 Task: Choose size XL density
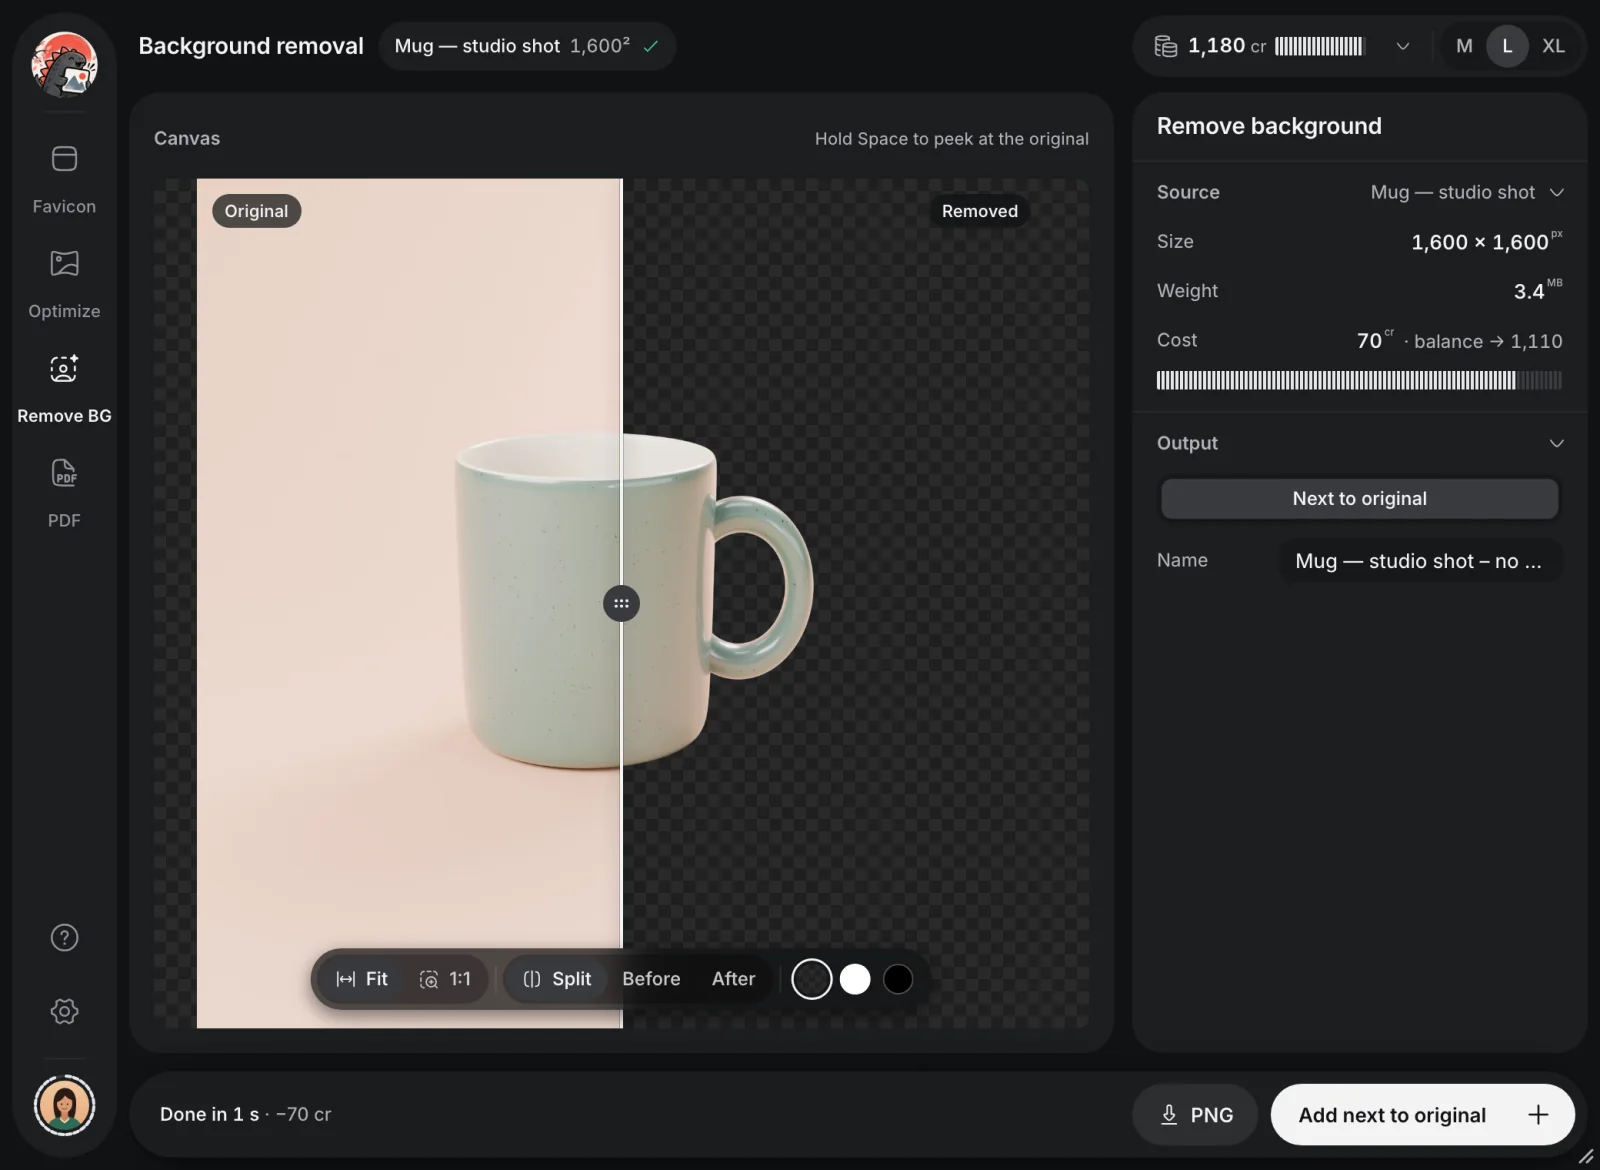tap(1553, 46)
